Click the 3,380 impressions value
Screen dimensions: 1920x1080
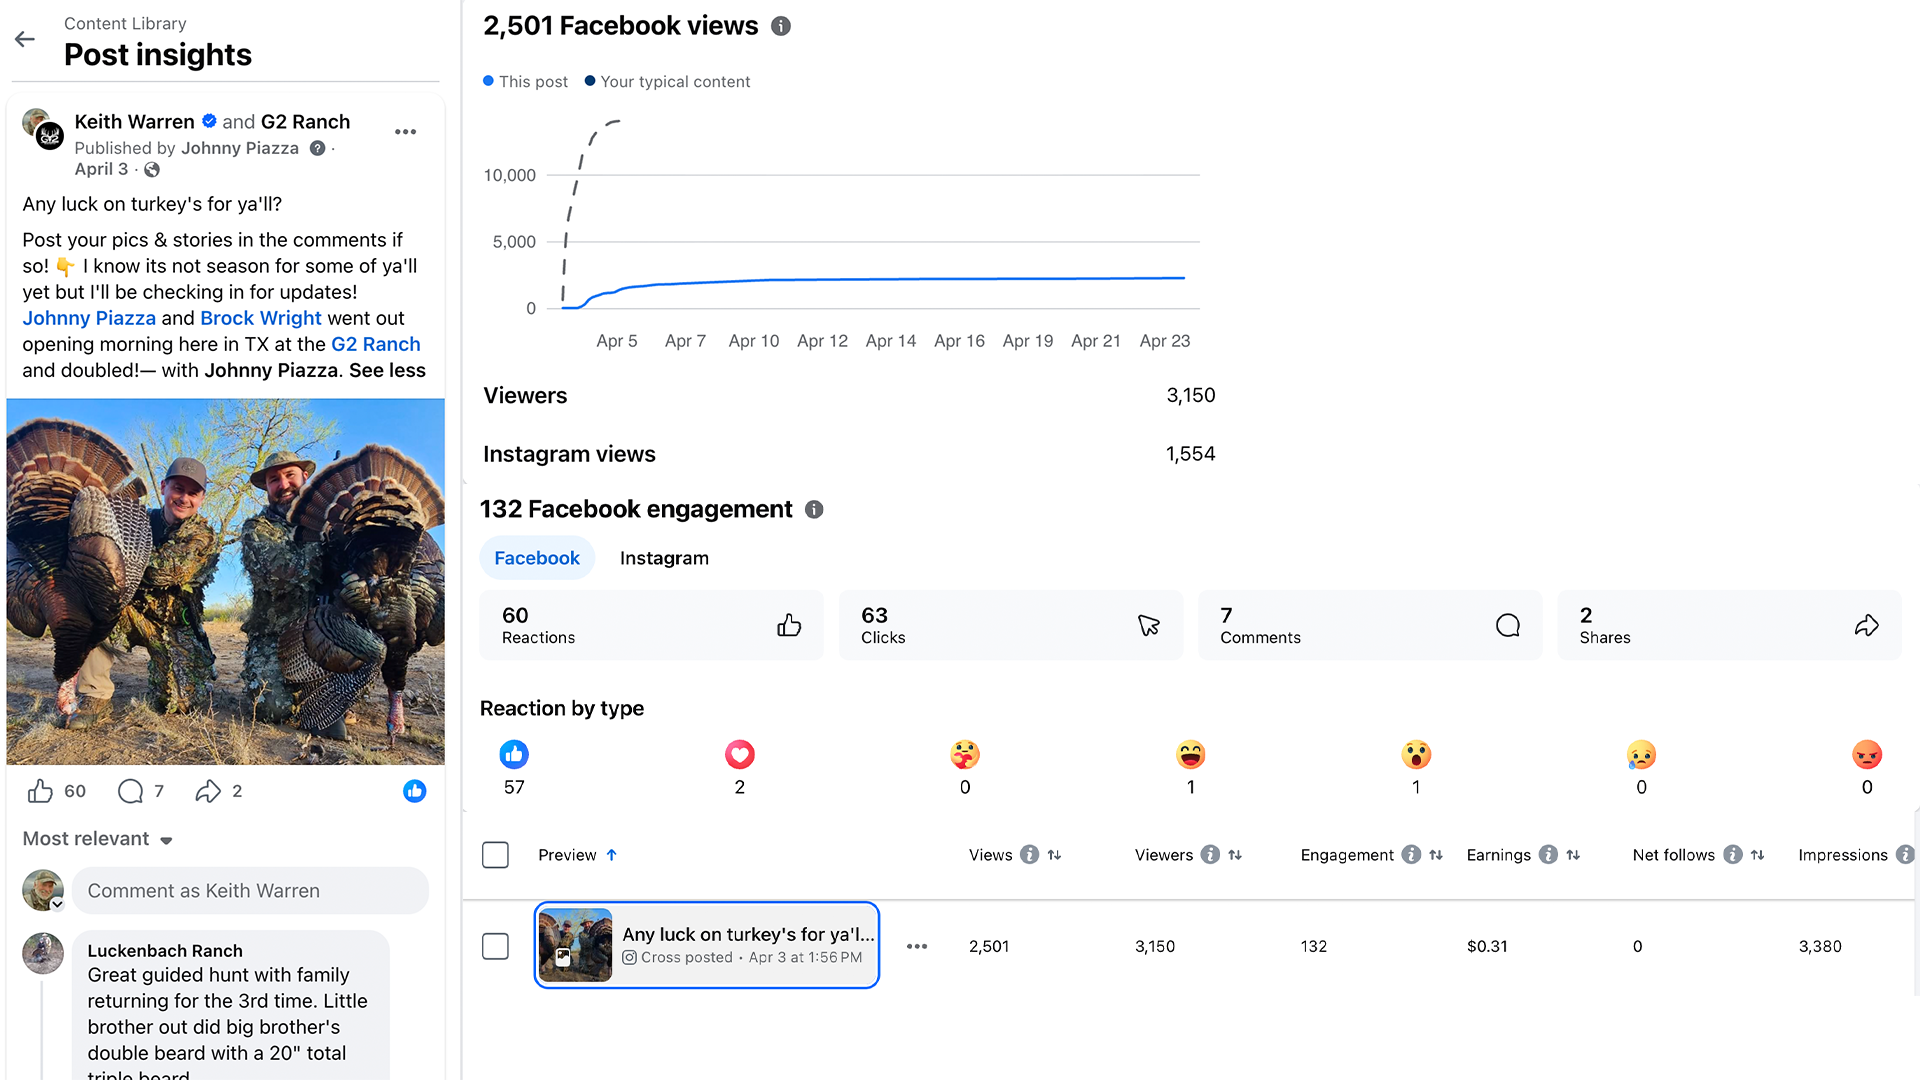(x=1820, y=946)
